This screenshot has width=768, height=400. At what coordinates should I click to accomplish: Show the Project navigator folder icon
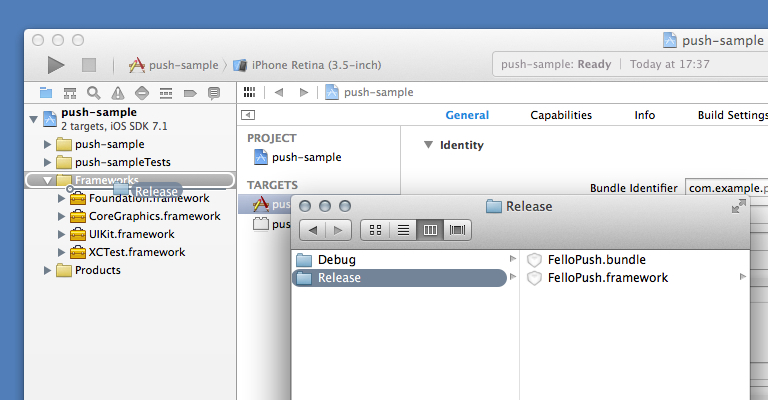[x=46, y=93]
